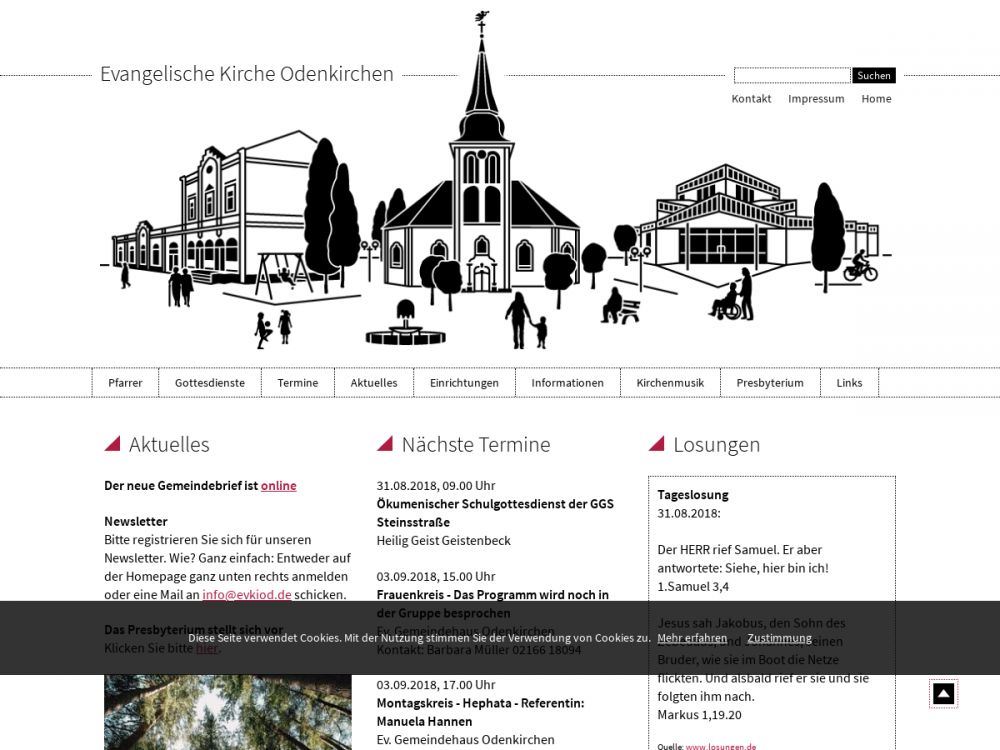Open the Gemeindebrief online link

278,486
